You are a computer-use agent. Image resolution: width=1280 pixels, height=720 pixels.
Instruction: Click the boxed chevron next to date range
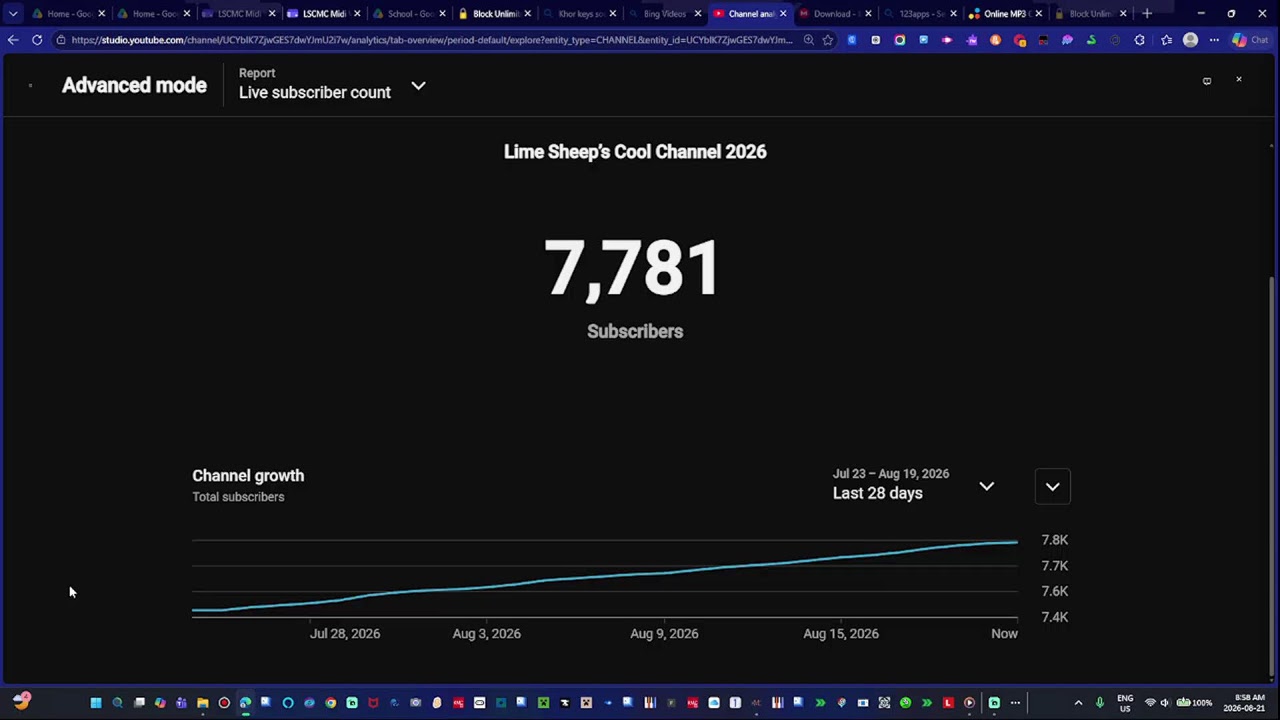(1052, 487)
